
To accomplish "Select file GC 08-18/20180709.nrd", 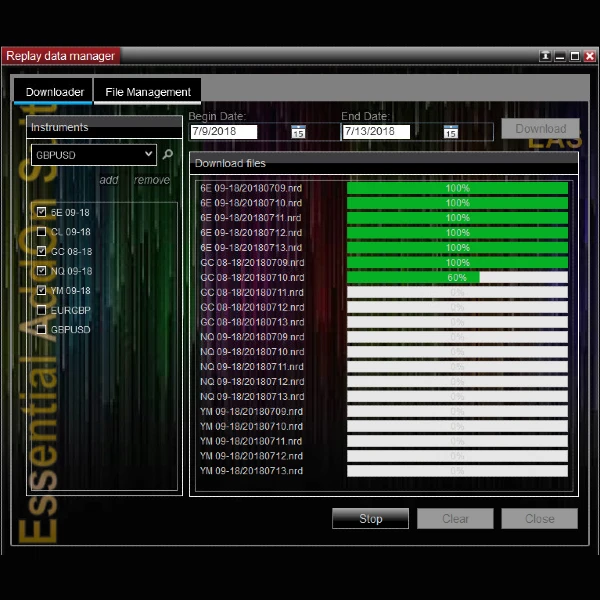I will 252,262.
